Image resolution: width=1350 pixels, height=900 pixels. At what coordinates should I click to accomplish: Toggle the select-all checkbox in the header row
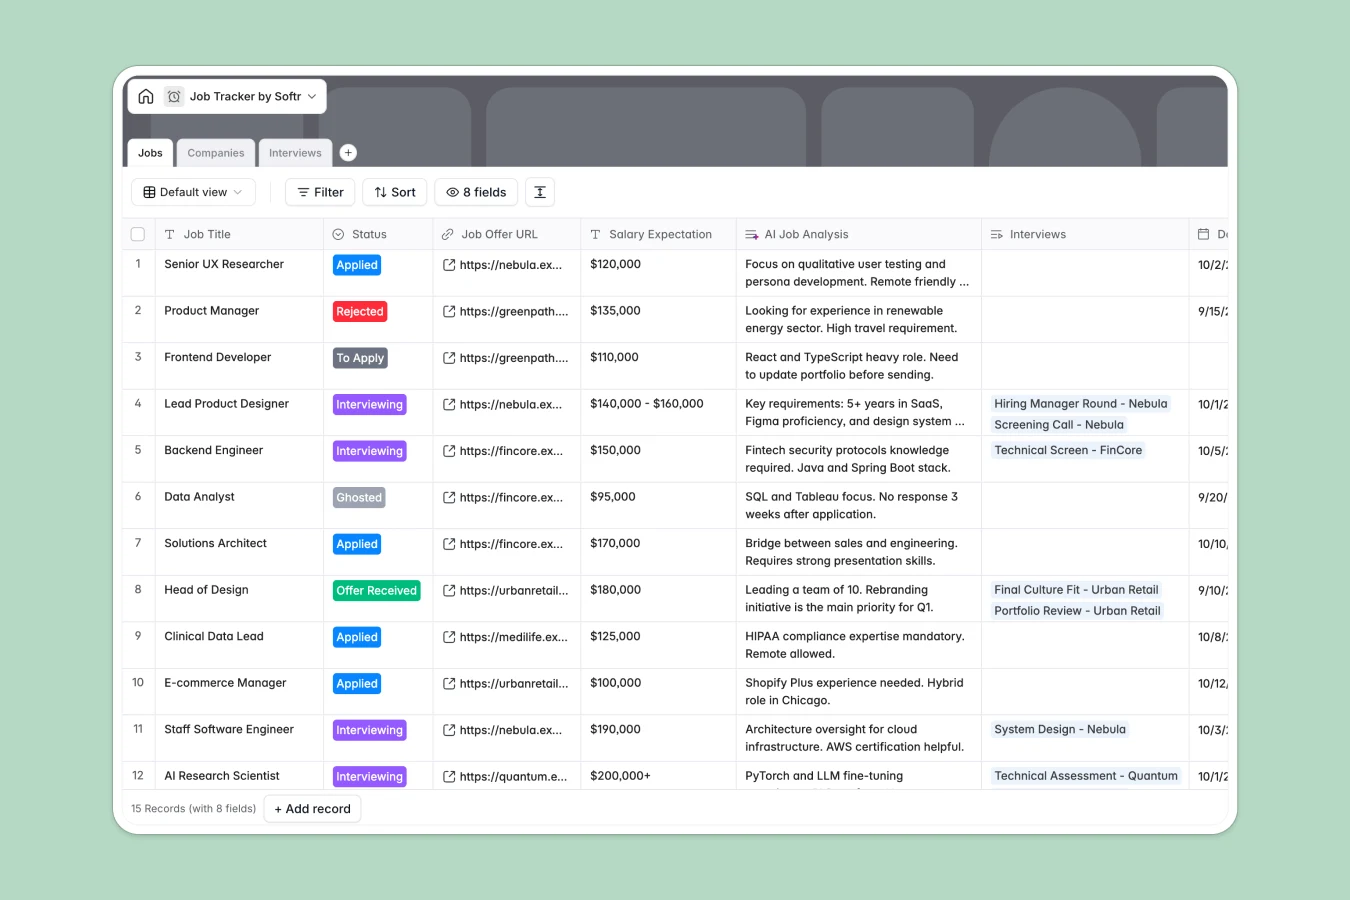(137, 233)
